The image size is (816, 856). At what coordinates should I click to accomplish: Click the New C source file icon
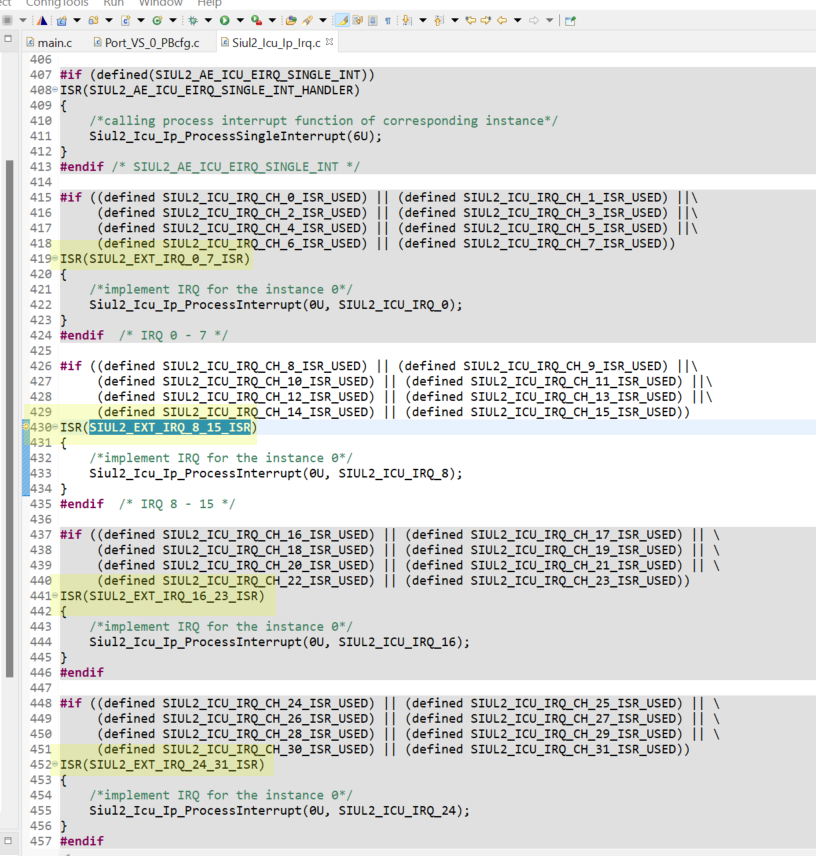pyautogui.click(x=126, y=21)
